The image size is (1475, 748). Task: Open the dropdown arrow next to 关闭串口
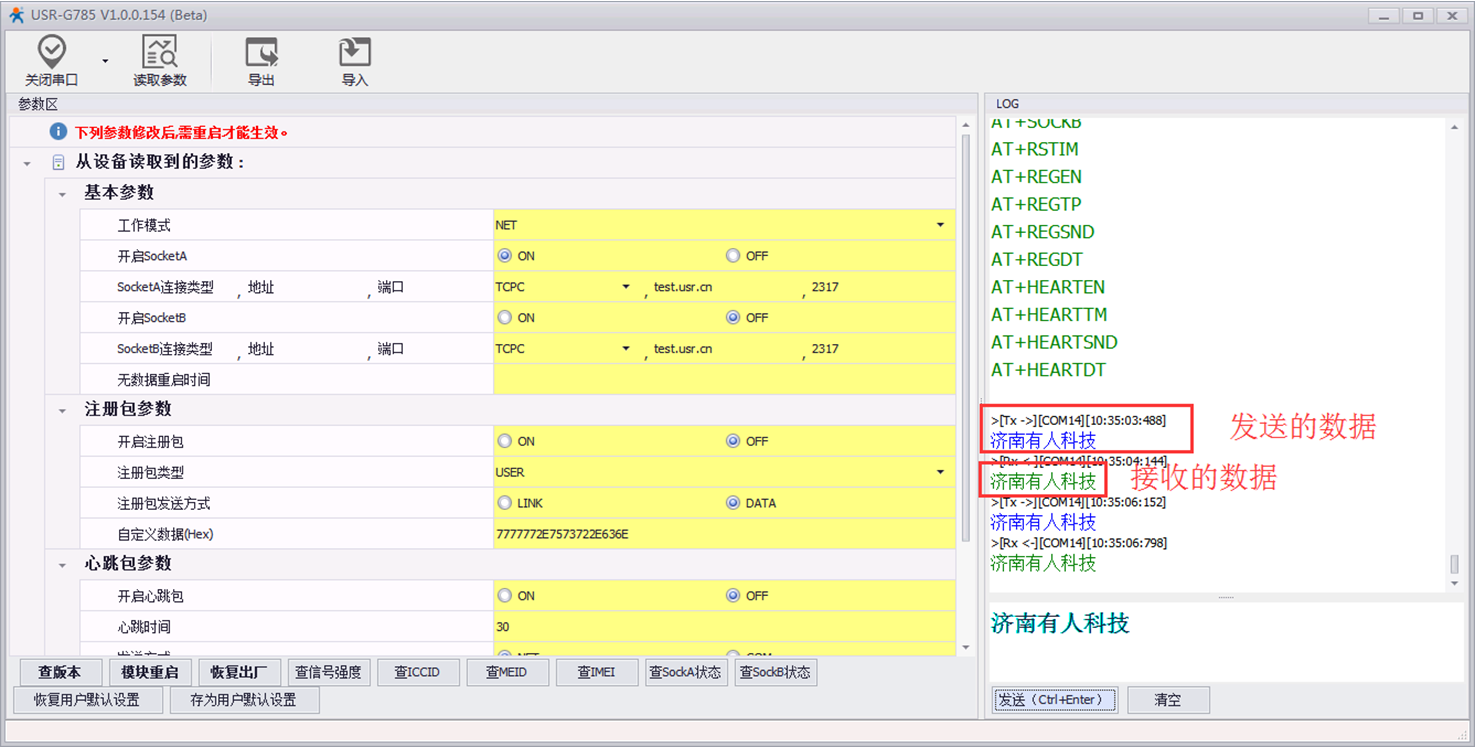[105, 61]
